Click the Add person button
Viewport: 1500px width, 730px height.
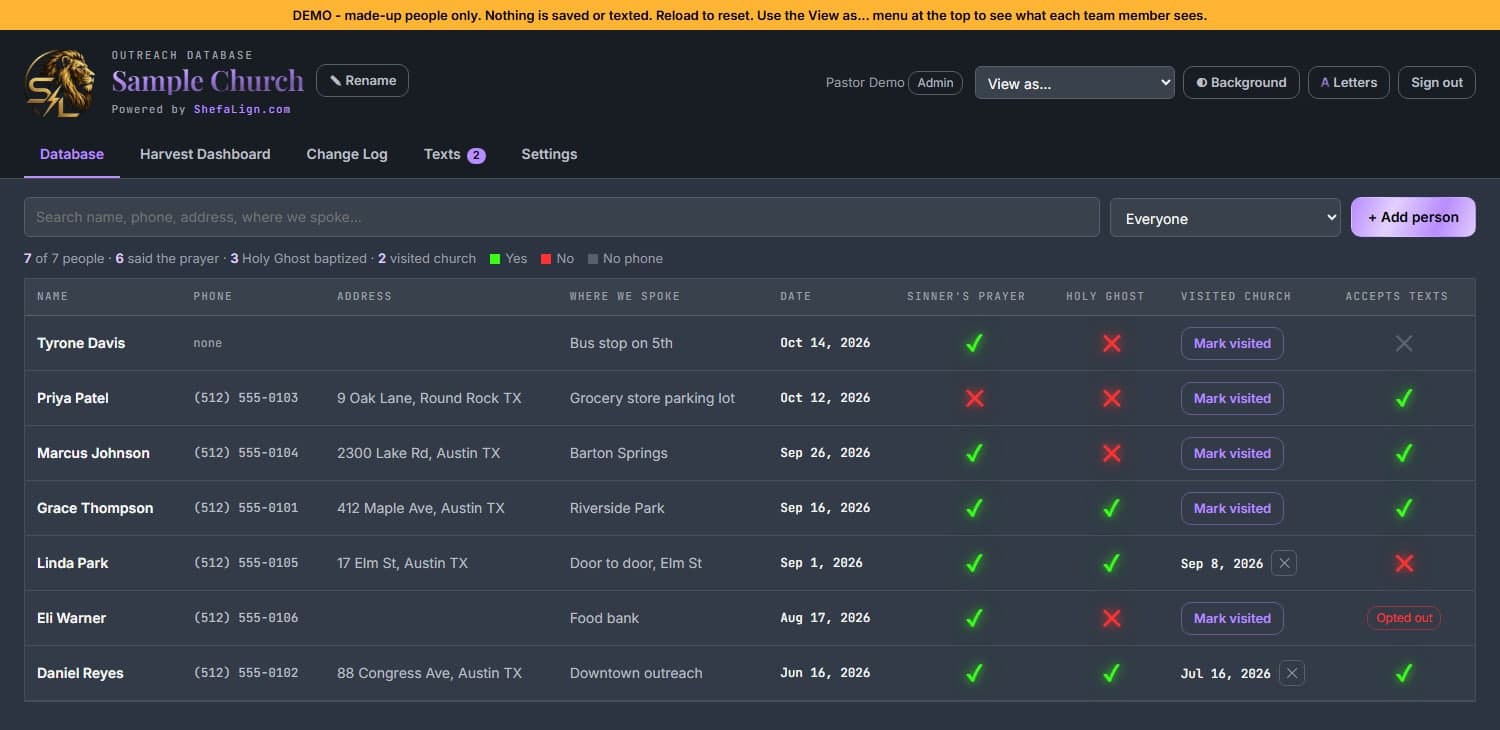coord(1413,217)
